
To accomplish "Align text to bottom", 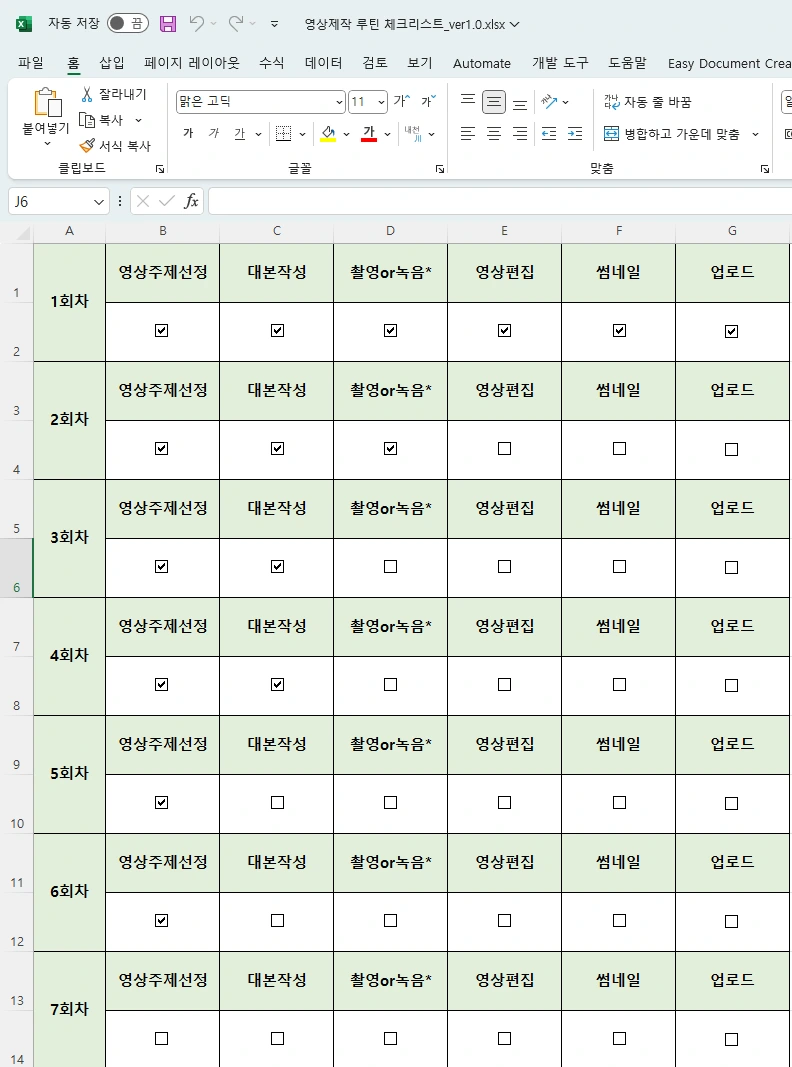I will click(x=520, y=104).
